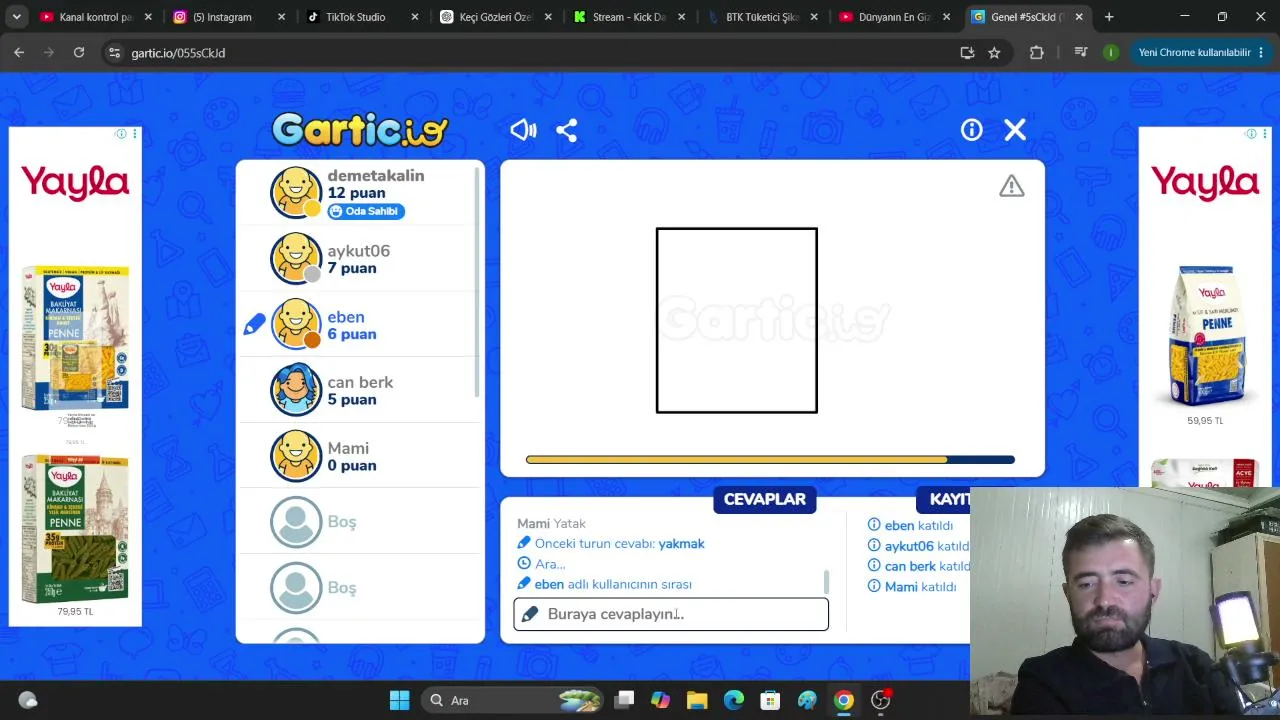Image resolution: width=1280 pixels, height=720 pixels.
Task: Switch to the Stream - Kick tab
Action: (628, 17)
